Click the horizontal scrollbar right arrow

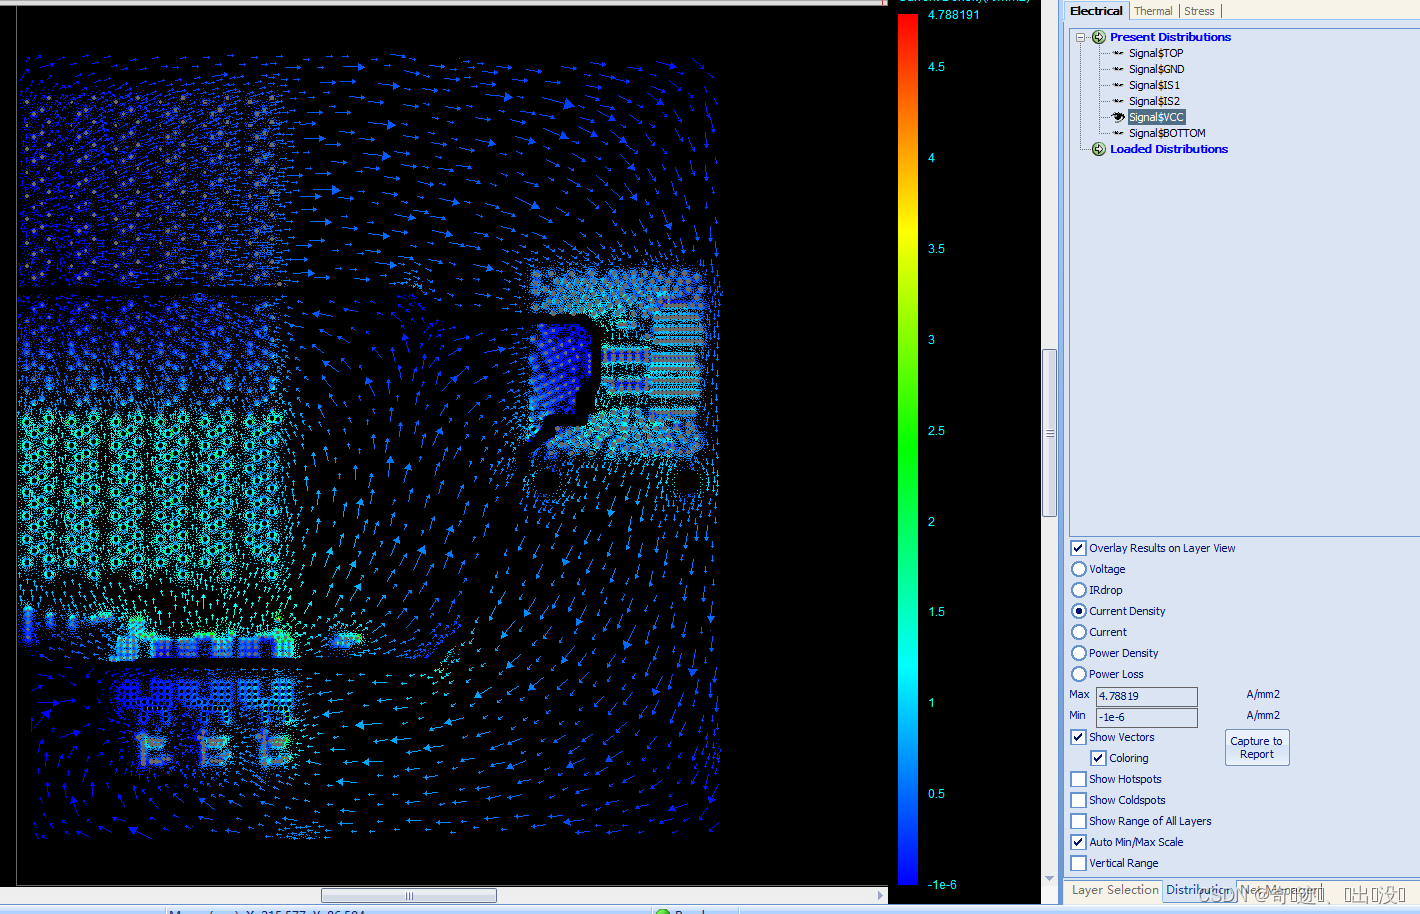coord(880,896)
